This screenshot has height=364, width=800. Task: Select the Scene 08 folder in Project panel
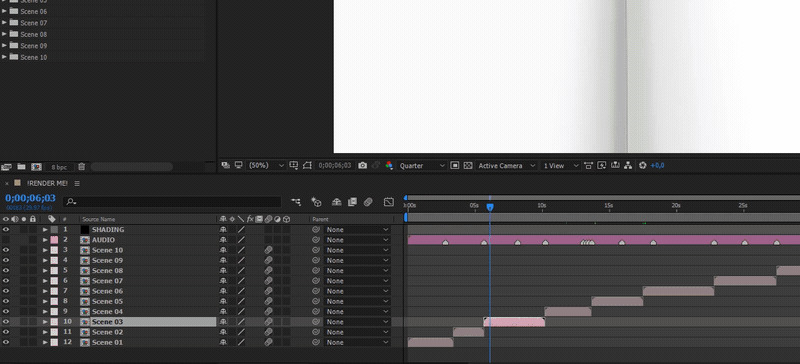coord(34,34)
